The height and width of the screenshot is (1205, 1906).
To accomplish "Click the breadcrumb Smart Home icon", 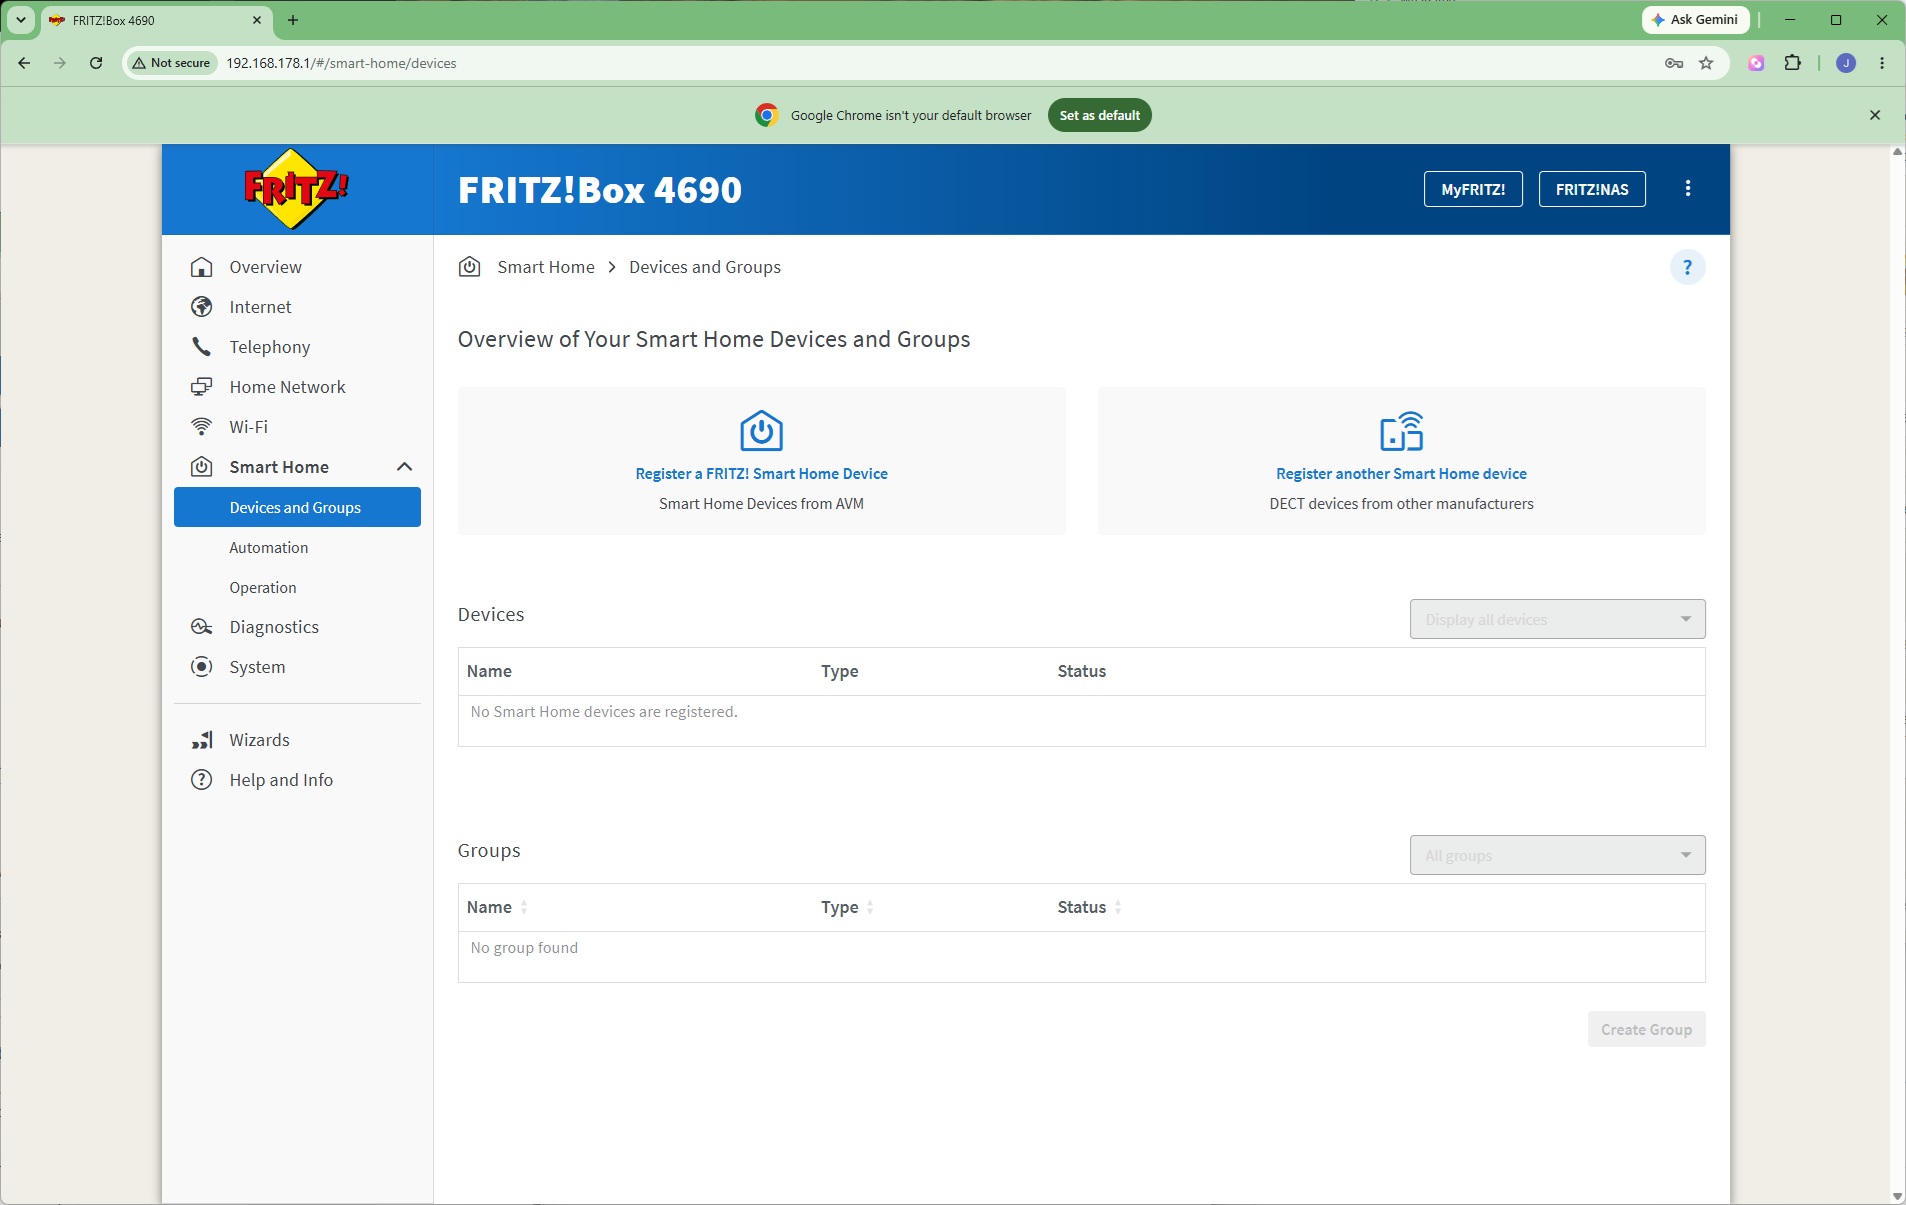I will (x=469, y=266).
